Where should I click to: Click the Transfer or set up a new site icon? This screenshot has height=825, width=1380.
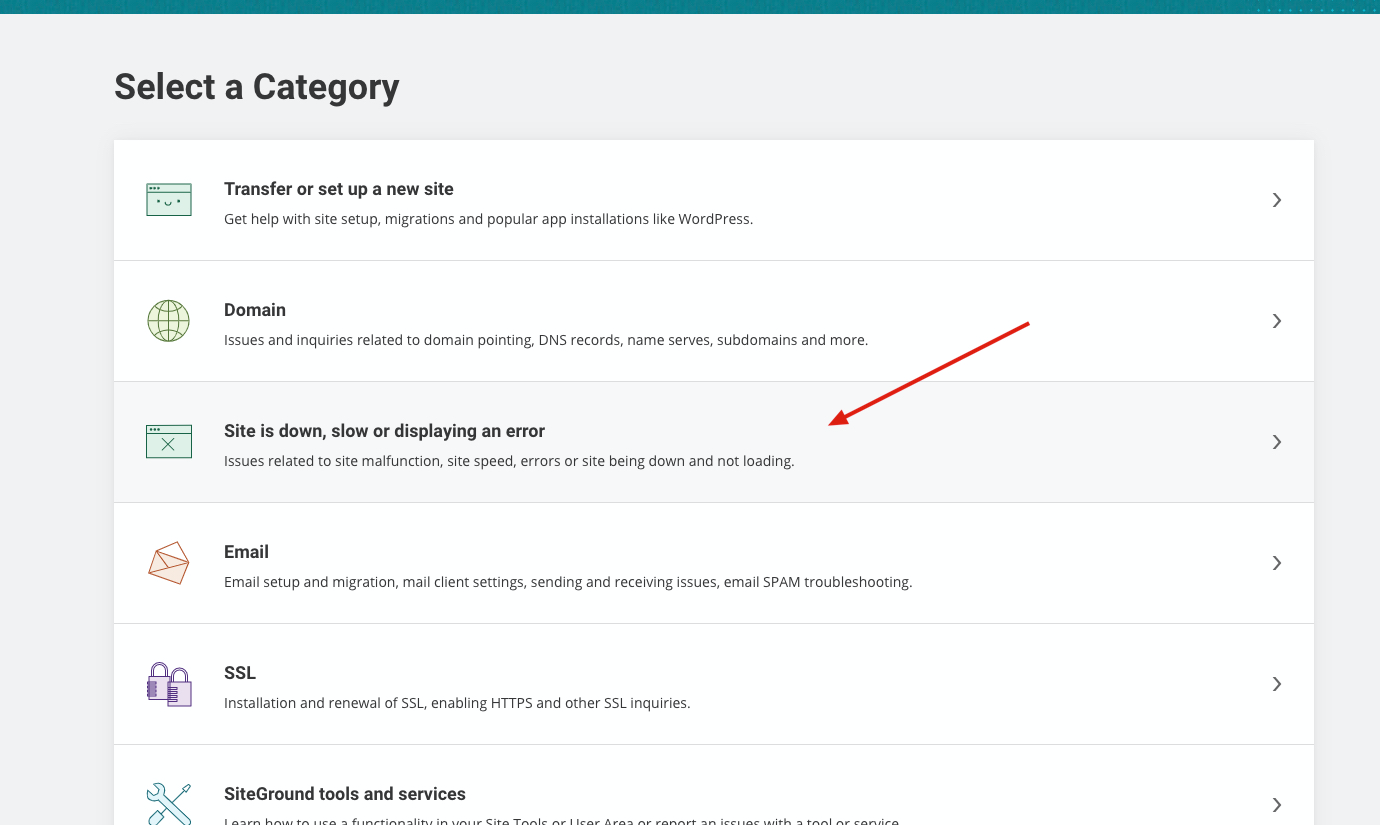pyautogui.click(x=168, y=199)
